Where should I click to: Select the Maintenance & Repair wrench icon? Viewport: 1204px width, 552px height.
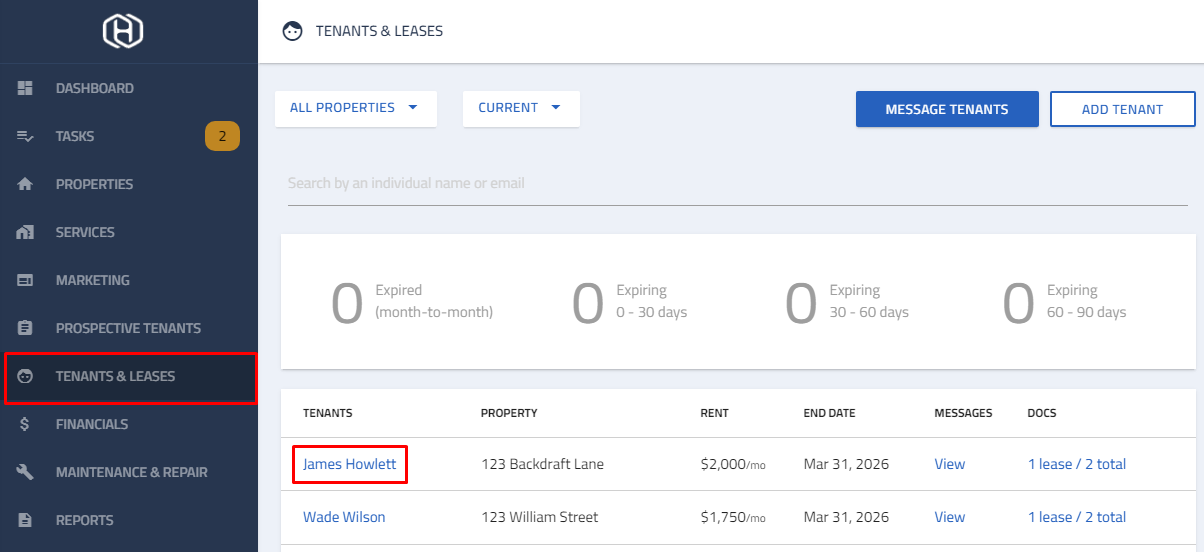(26, 472)
